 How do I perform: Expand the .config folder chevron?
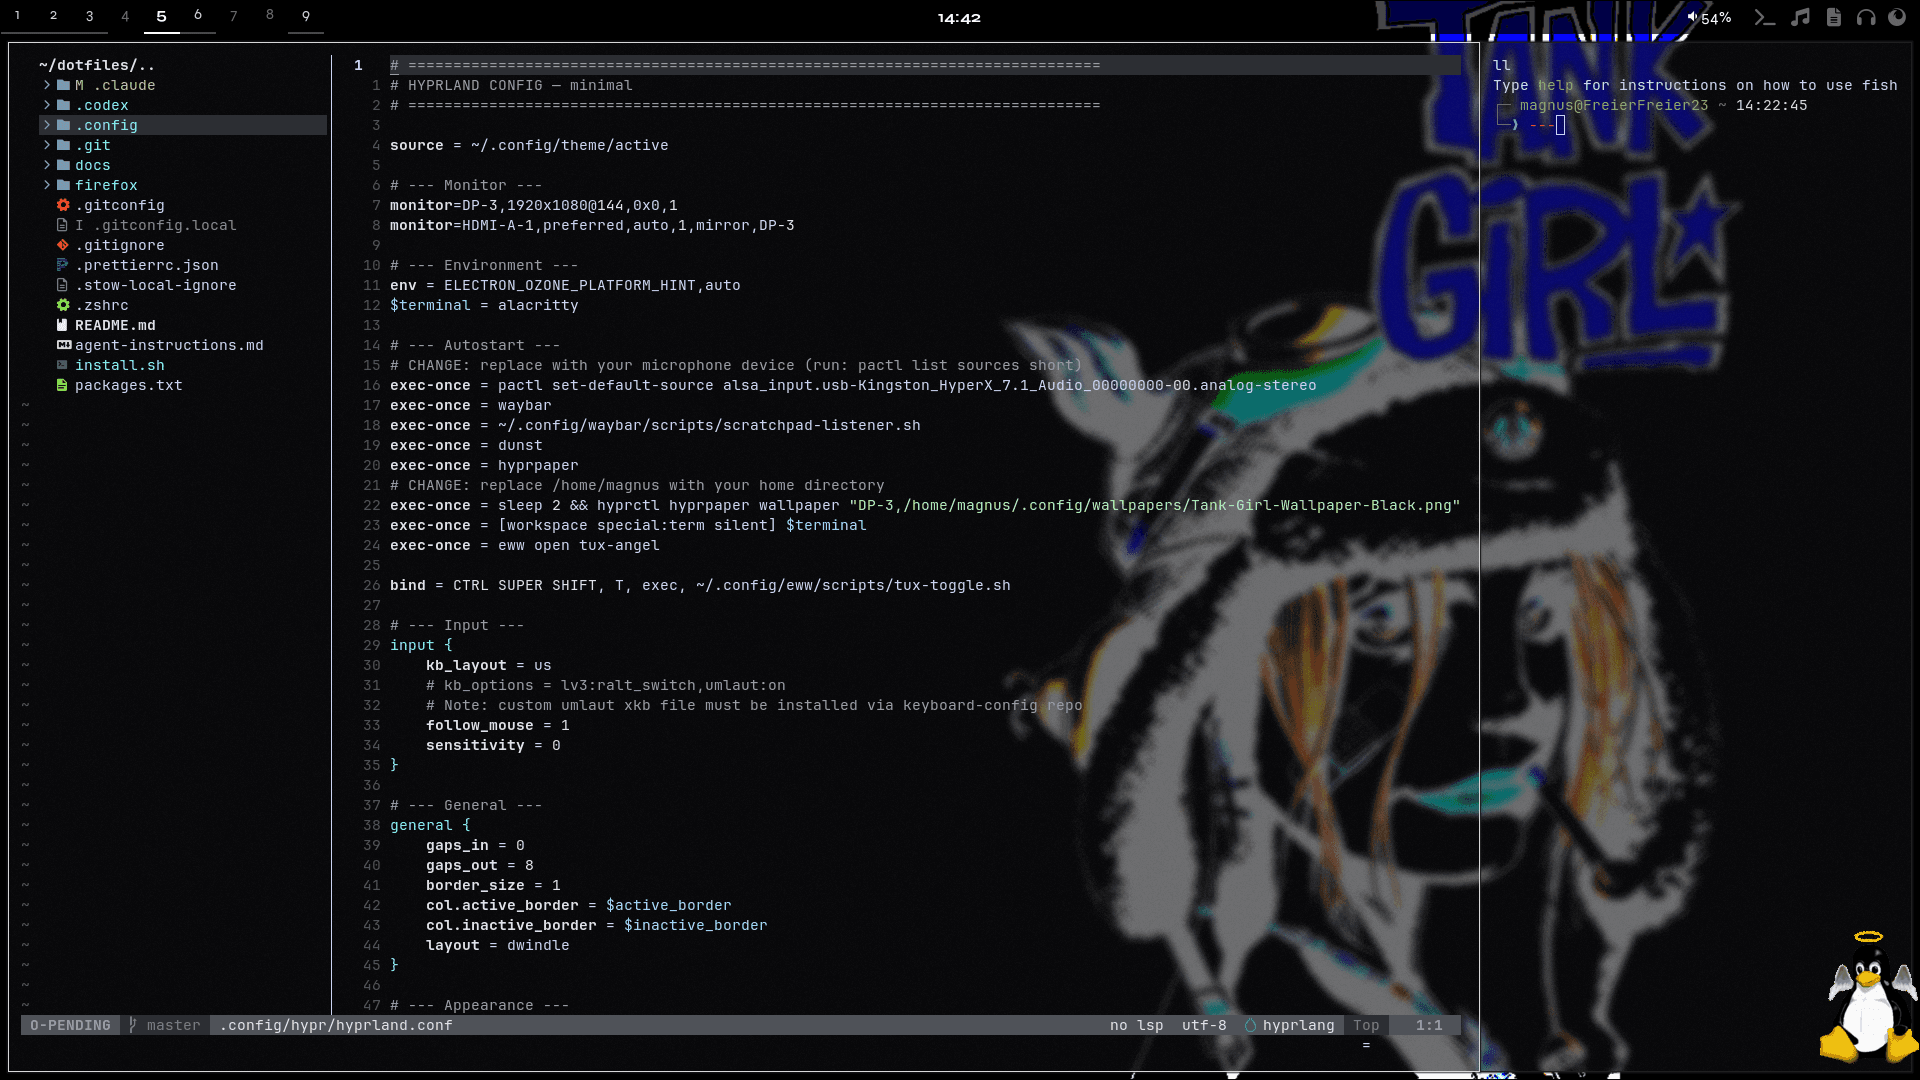point(47,125)
